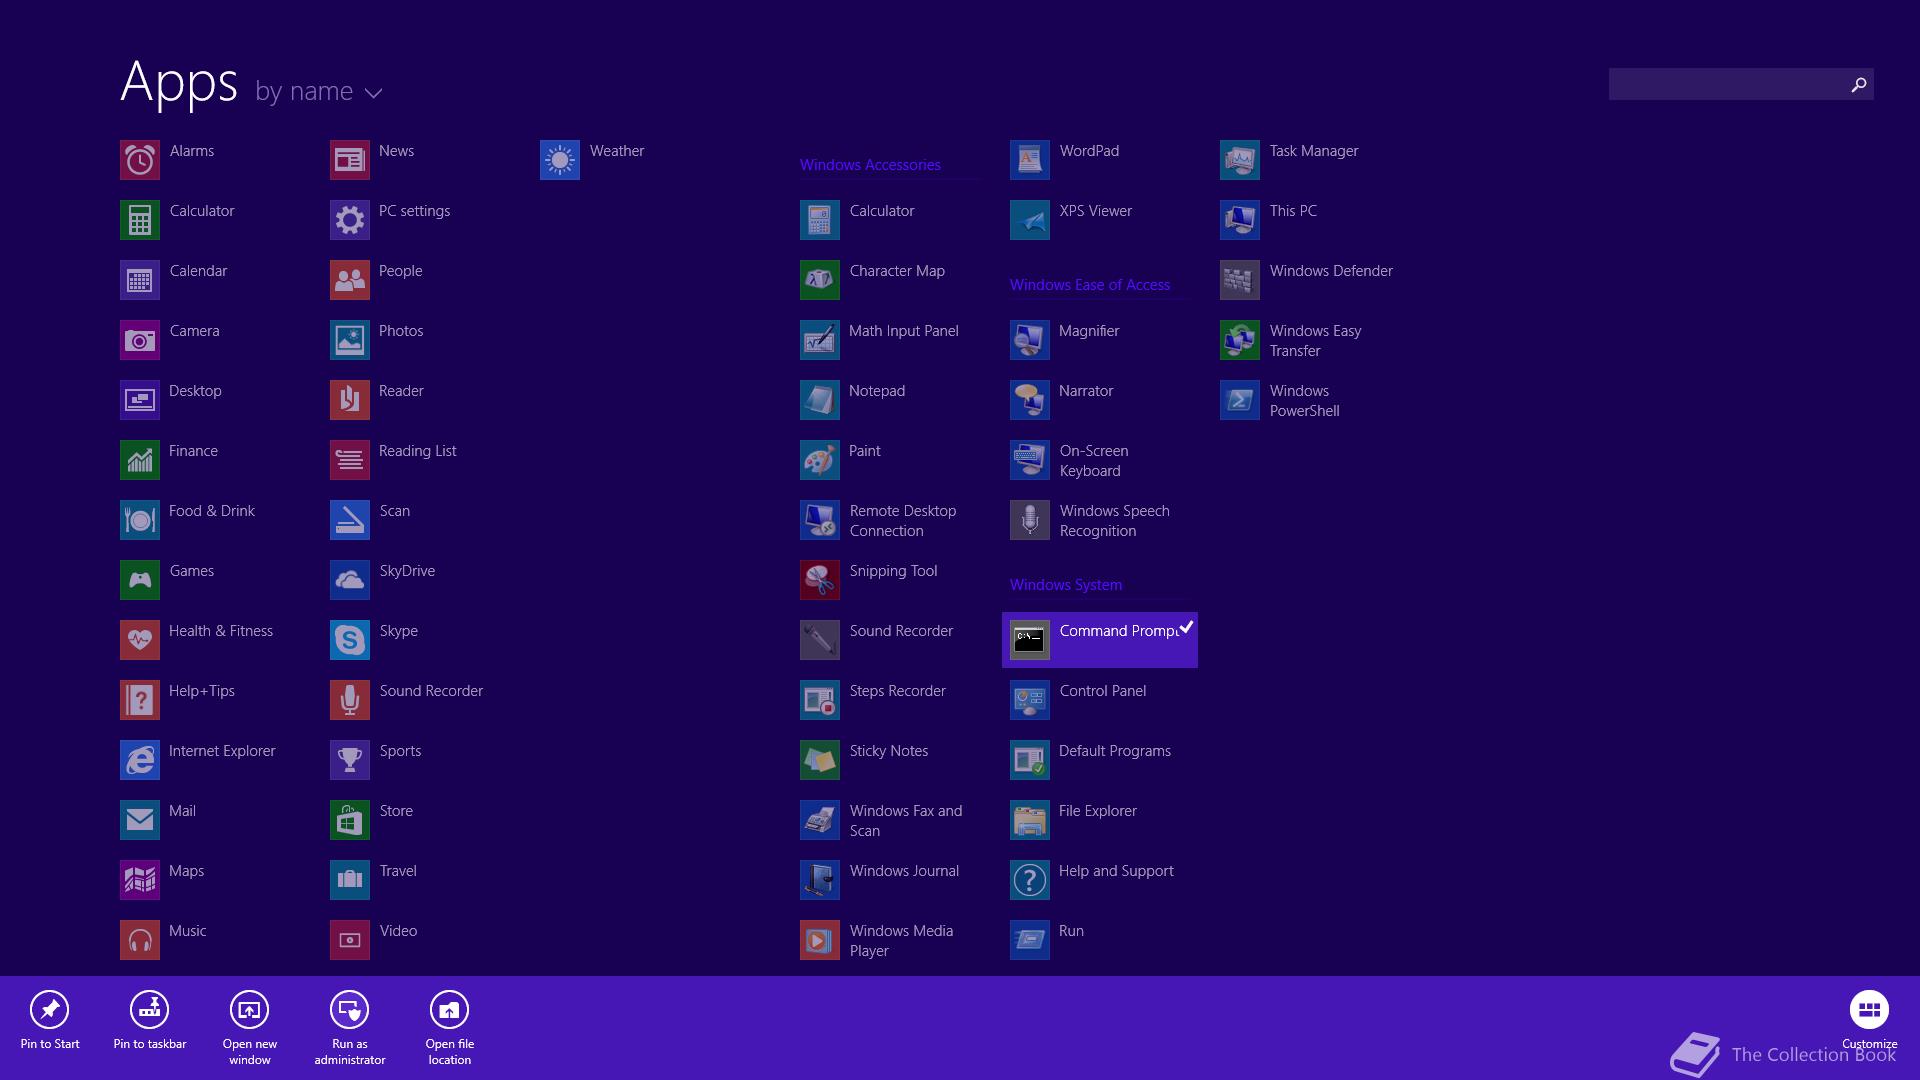Screen dimensions: 1920x1080
Task: Open Windows Defender icon
Action: (x=1240, y=280)
